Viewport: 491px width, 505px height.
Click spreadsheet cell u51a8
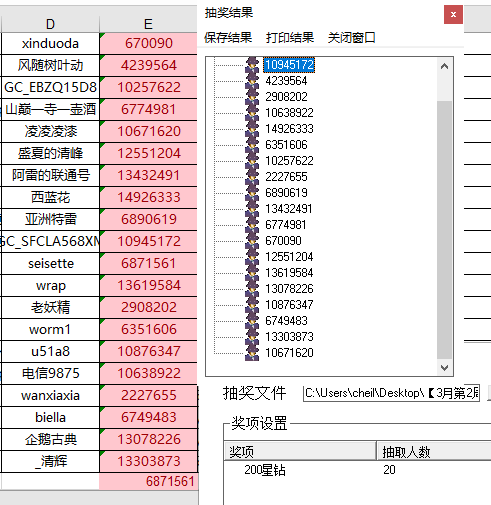coord(50,351)
